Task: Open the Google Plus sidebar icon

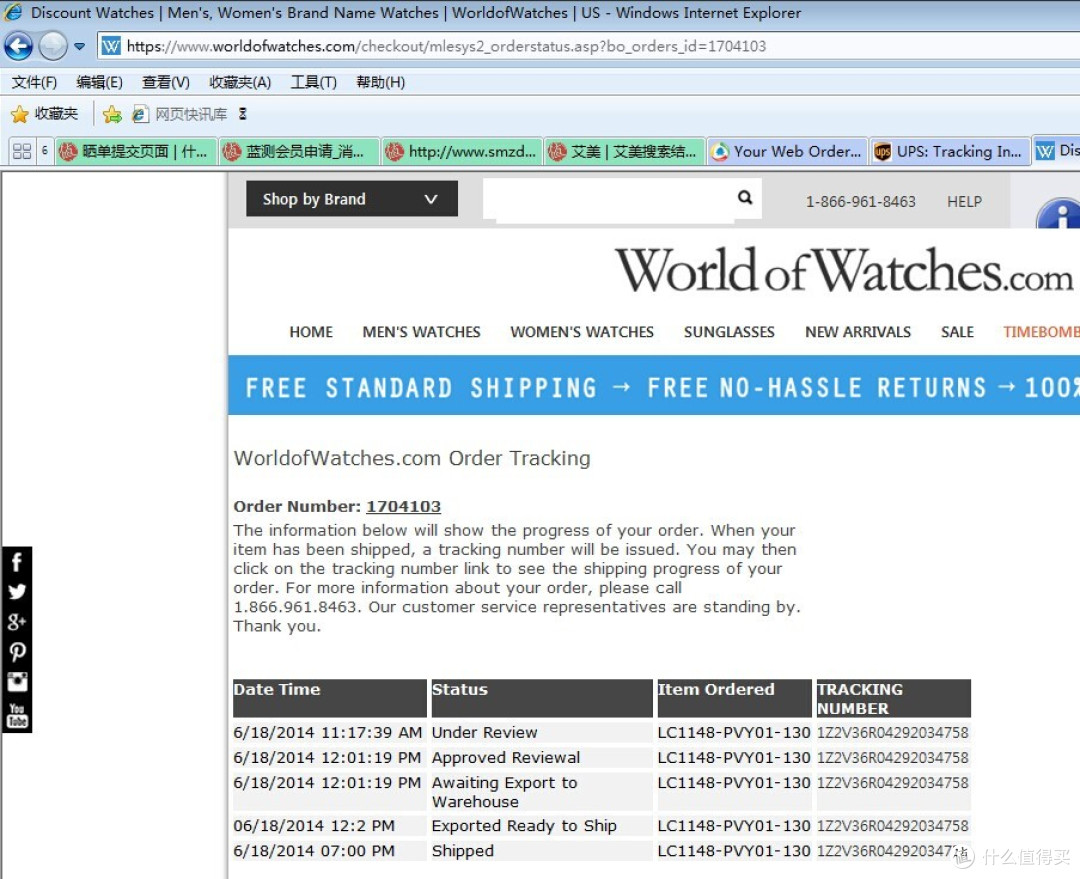Action: coord(17,621)
